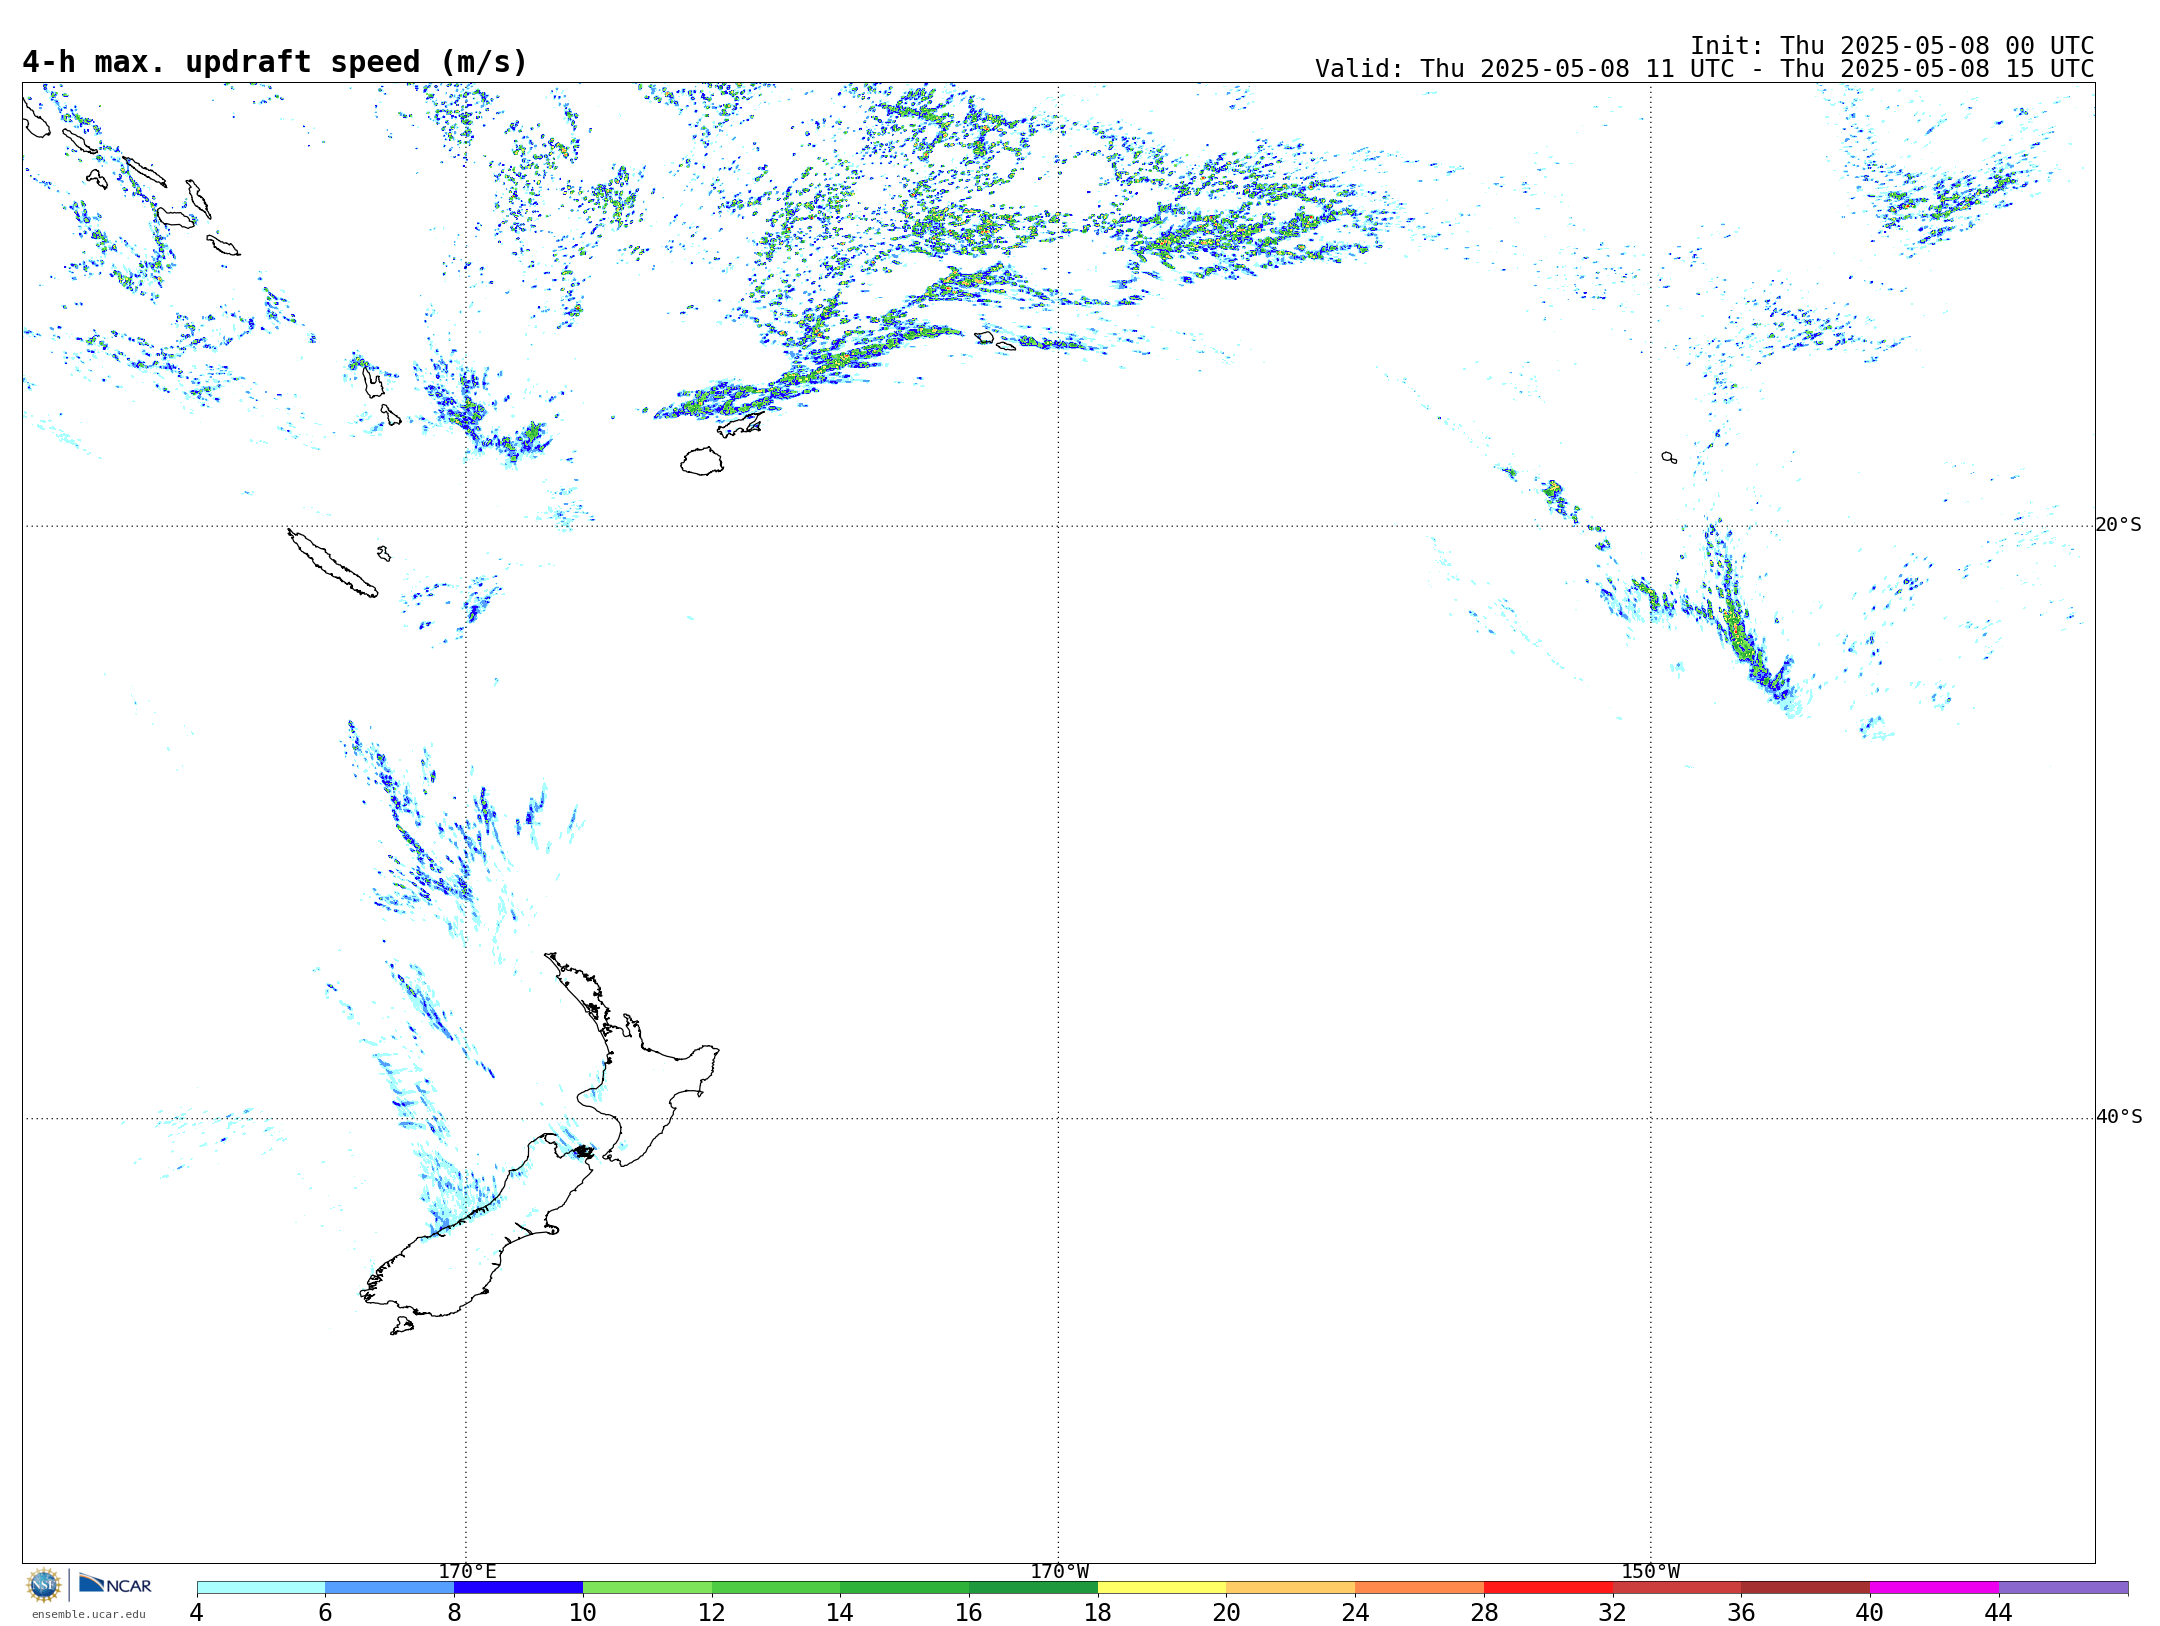The height and width of the screenshot is (1626, 2160).
Task: Click the colorbar tick label 44
Action: pyautogui.click(x=1999, y=1612)
